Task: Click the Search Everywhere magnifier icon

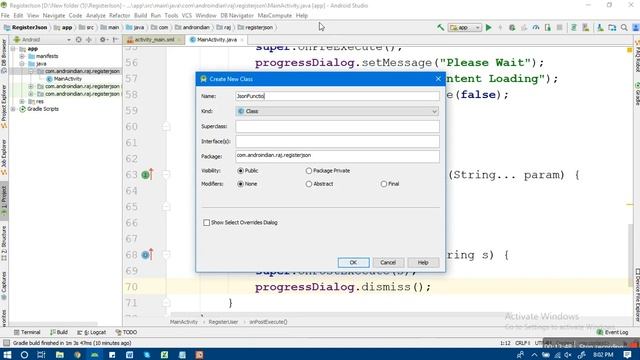Action: (624, 27)
